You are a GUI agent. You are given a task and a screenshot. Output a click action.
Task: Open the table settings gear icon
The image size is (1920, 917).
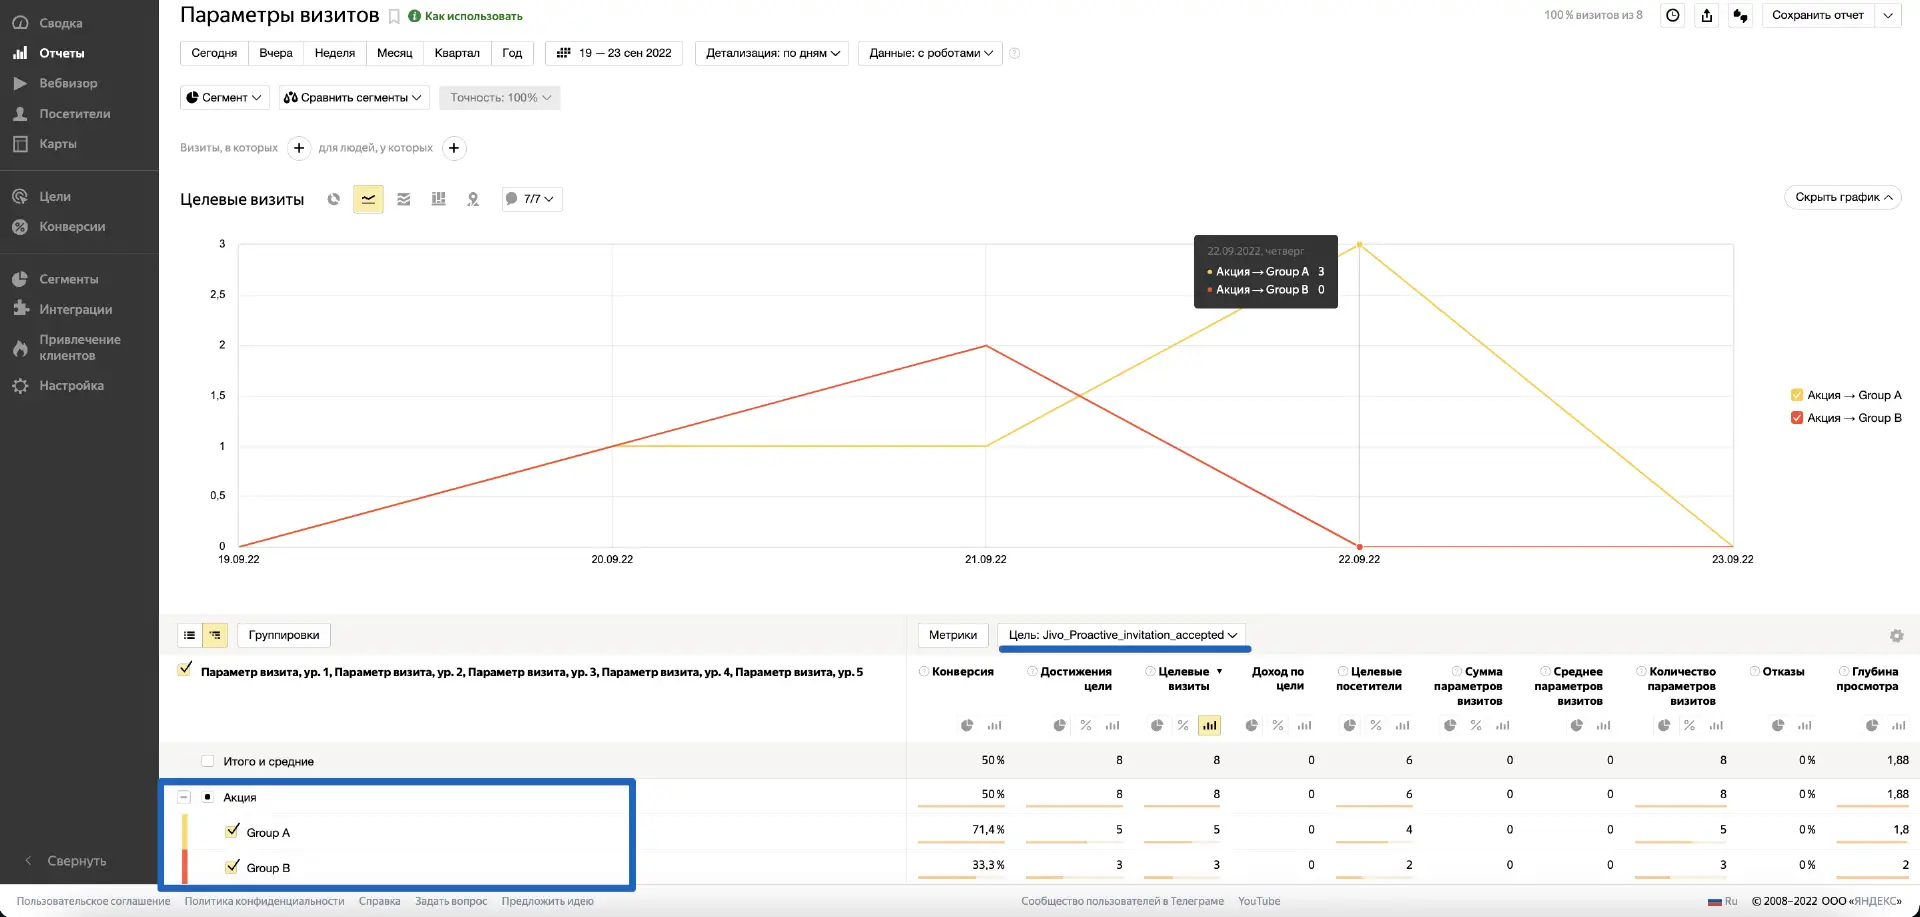point(1896,636)
